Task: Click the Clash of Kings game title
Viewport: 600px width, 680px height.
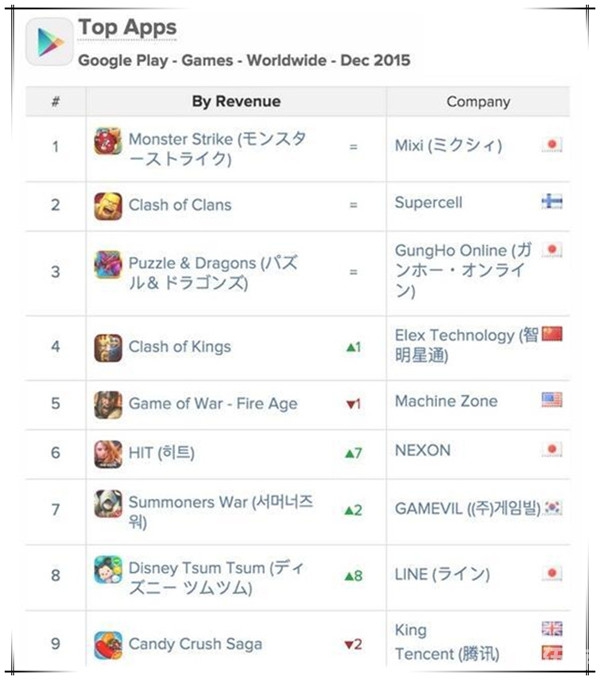Action: 180,347
